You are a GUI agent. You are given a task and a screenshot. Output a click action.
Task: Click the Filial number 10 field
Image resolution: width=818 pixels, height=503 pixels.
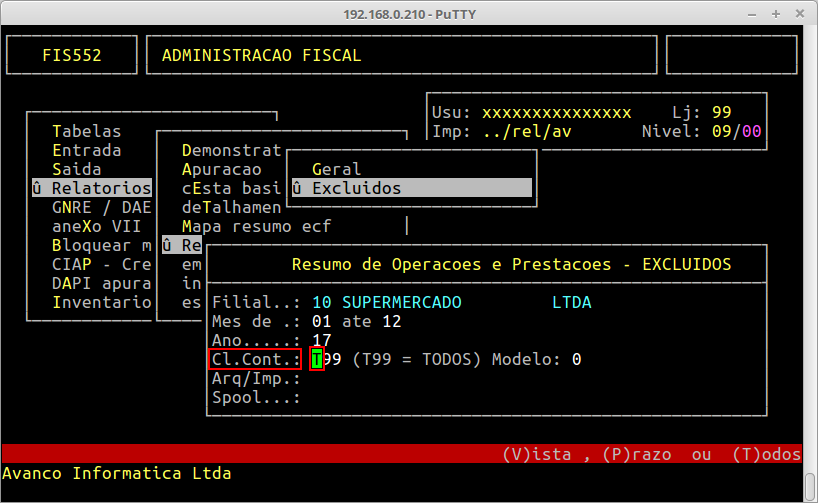click(321, 302)
